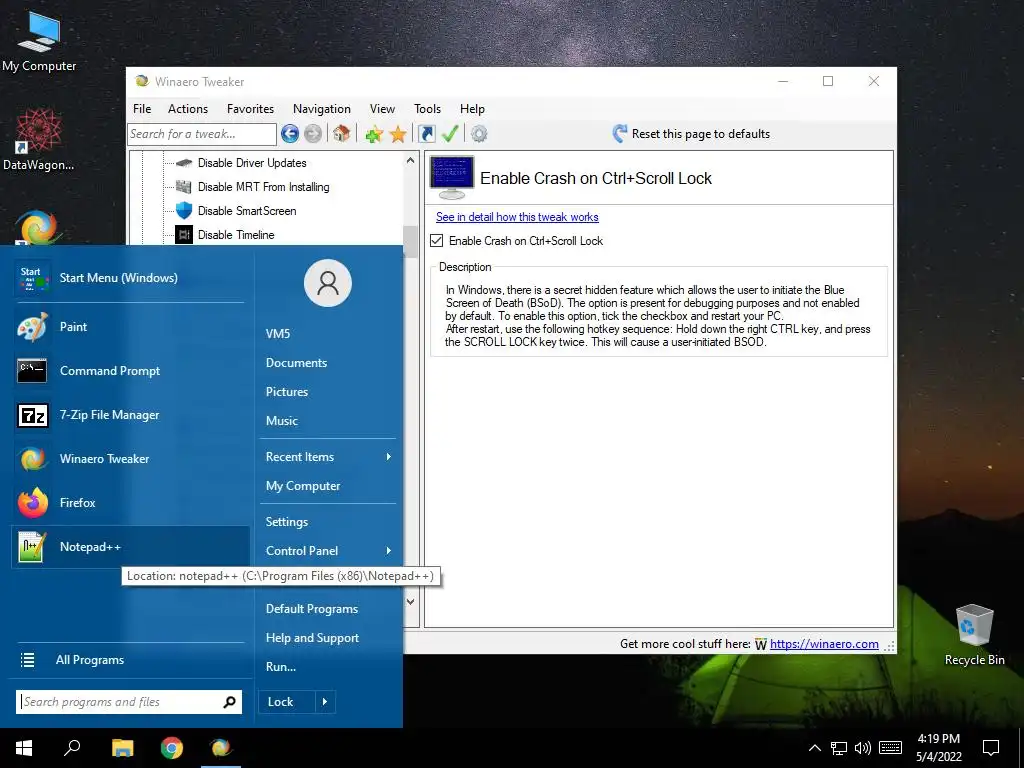
Task: Open Help and Support
Action: (328, 638)
